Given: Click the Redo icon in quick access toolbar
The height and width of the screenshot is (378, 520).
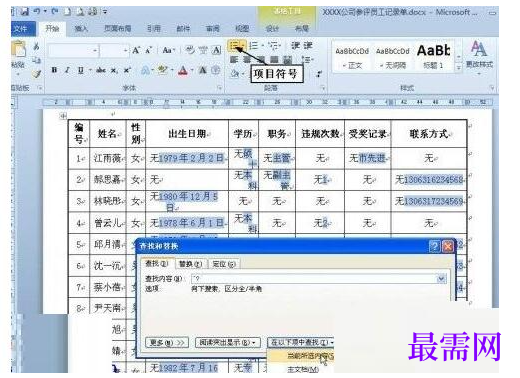Looking at the screenshot, I should pos(55,12).
